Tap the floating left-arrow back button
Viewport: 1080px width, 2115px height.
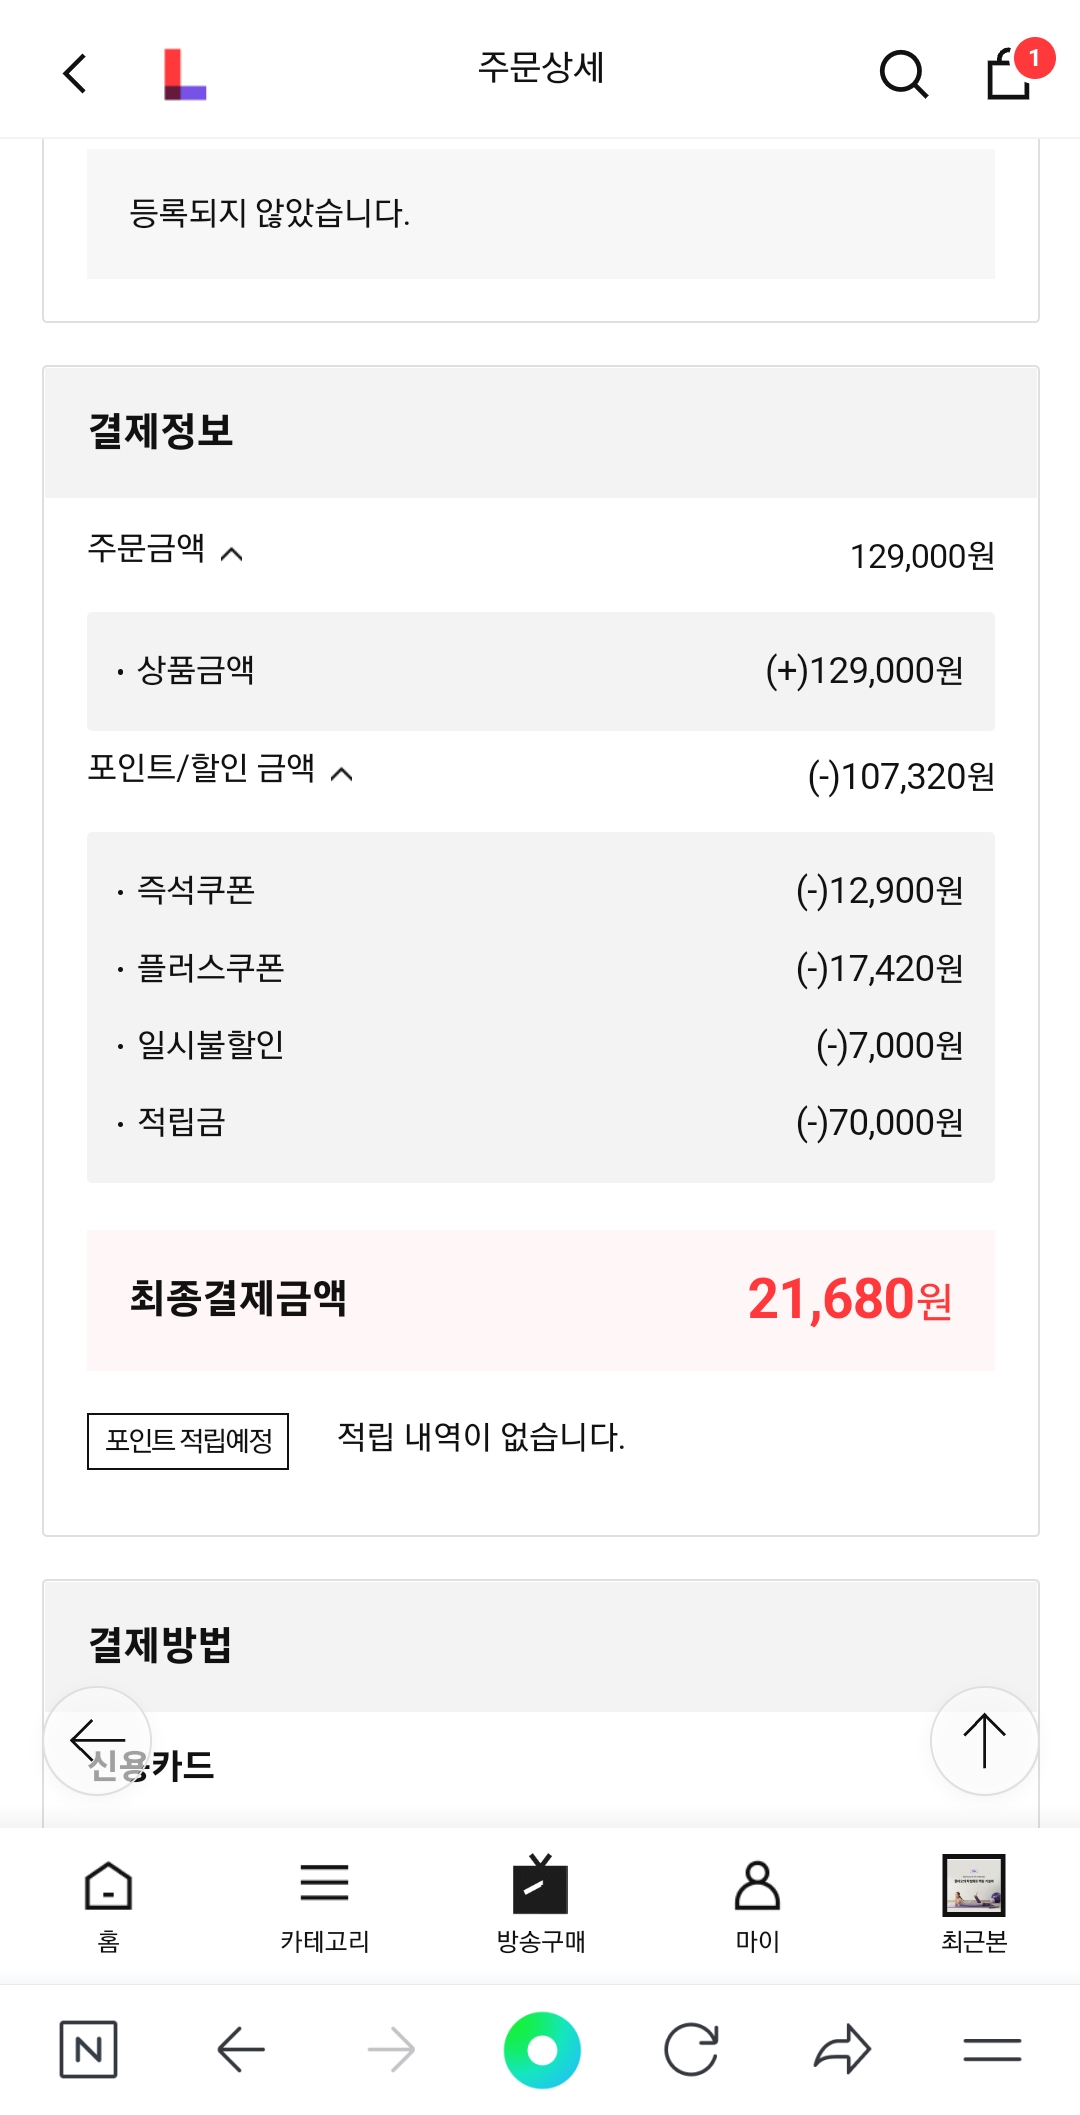(x=97, y=1741)
